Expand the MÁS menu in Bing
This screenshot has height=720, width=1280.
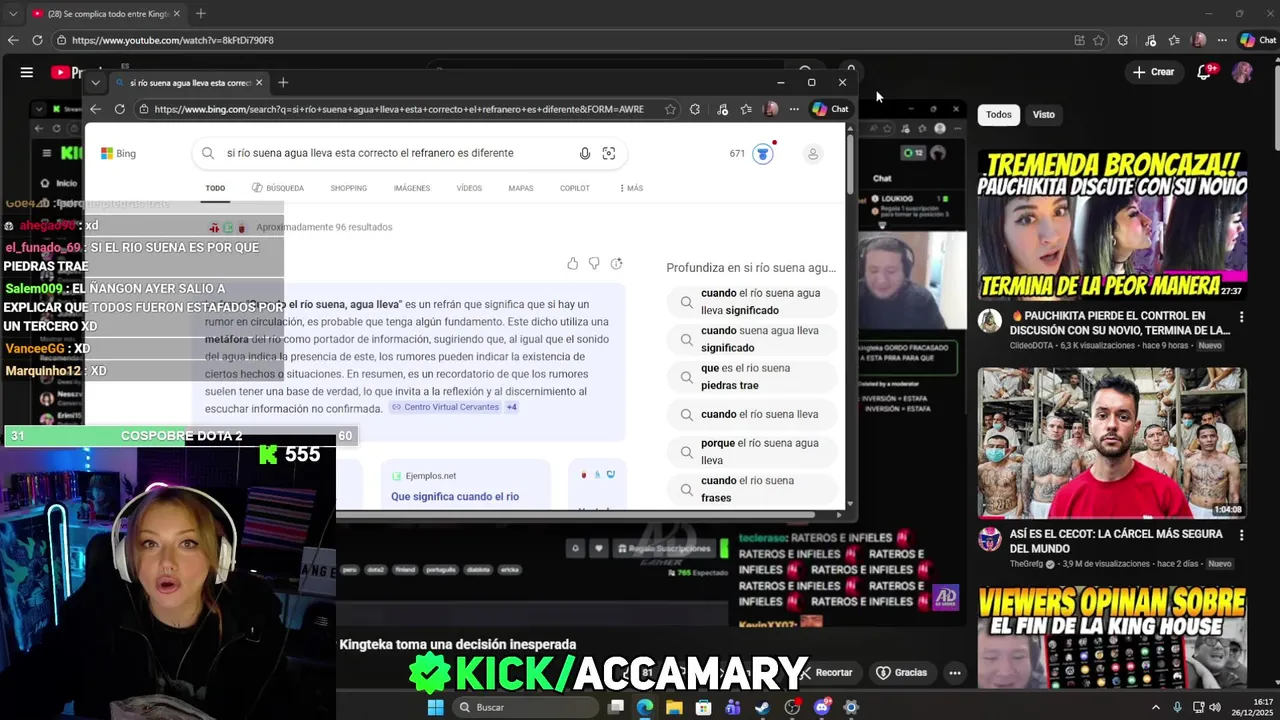[x=631, y=188]
